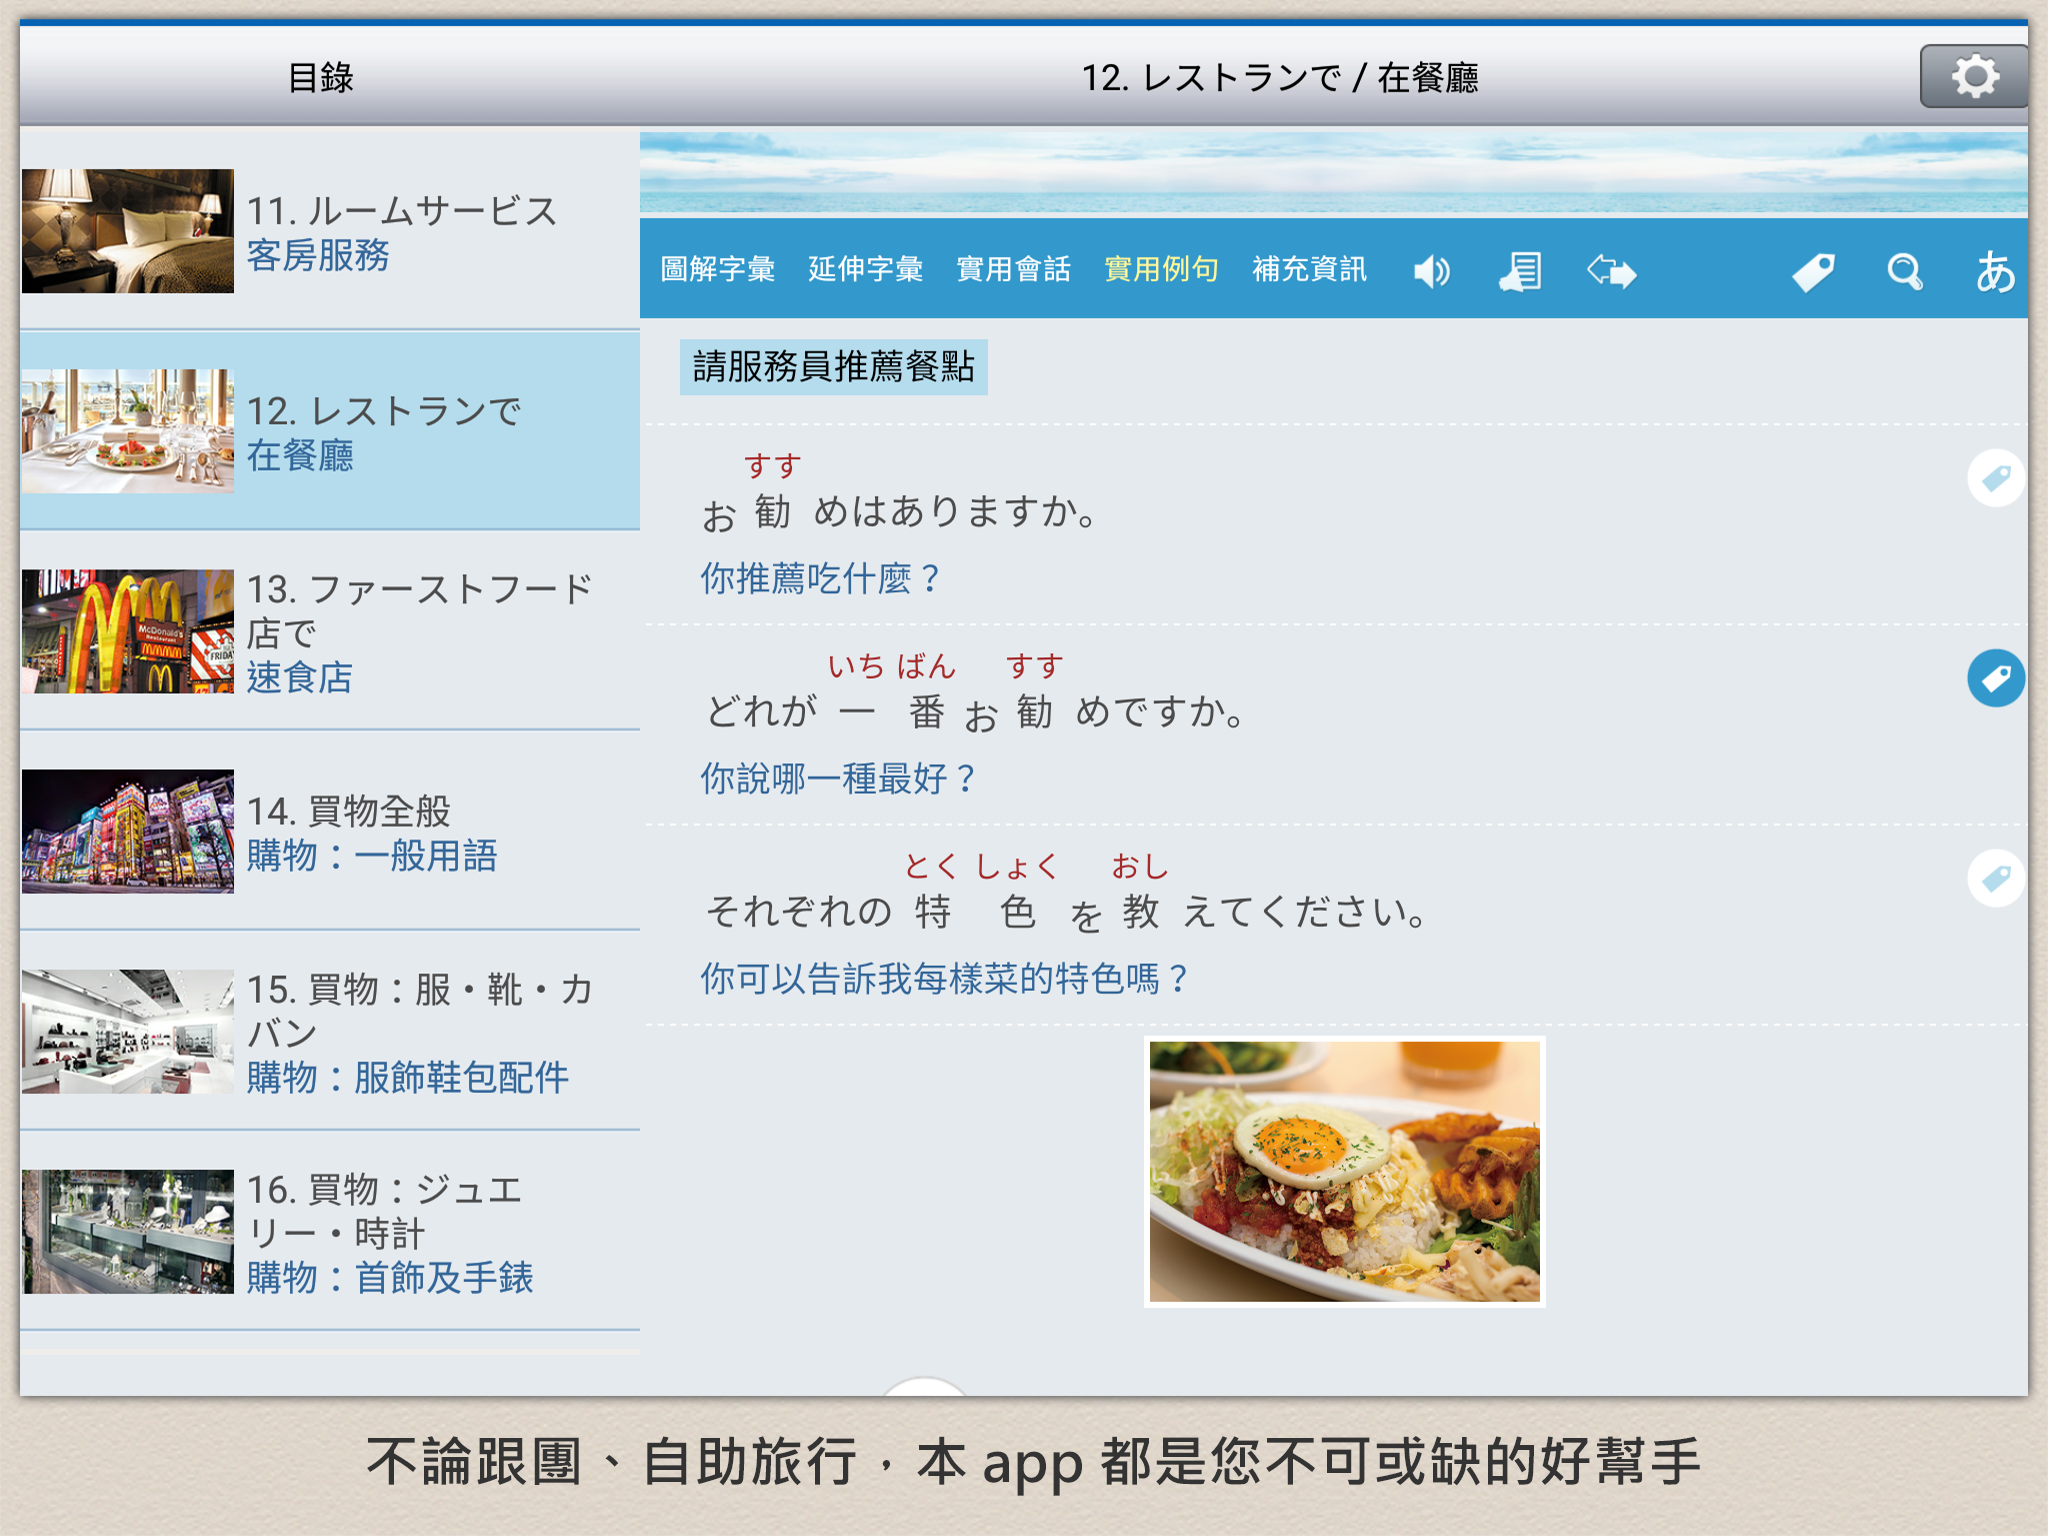This screenshot has height=1536, width=2048.
Task: Tap the translation 你可以告訴我每樣菜的特色嗎？
Action: (x=945, y=978)
